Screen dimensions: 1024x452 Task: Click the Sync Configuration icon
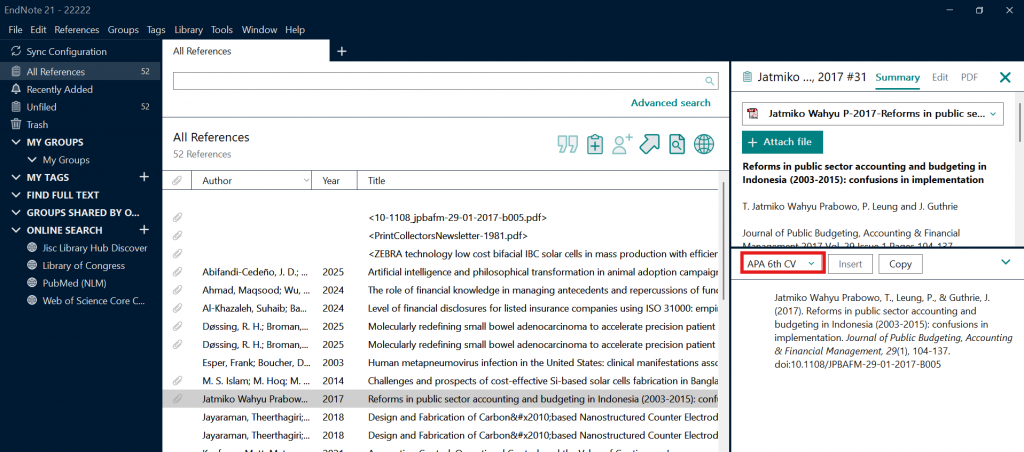(16, 52)
